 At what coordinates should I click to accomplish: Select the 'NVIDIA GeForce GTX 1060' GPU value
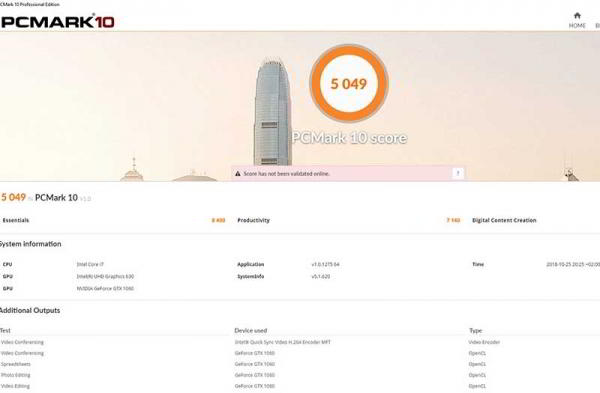[x=105, y=289]
